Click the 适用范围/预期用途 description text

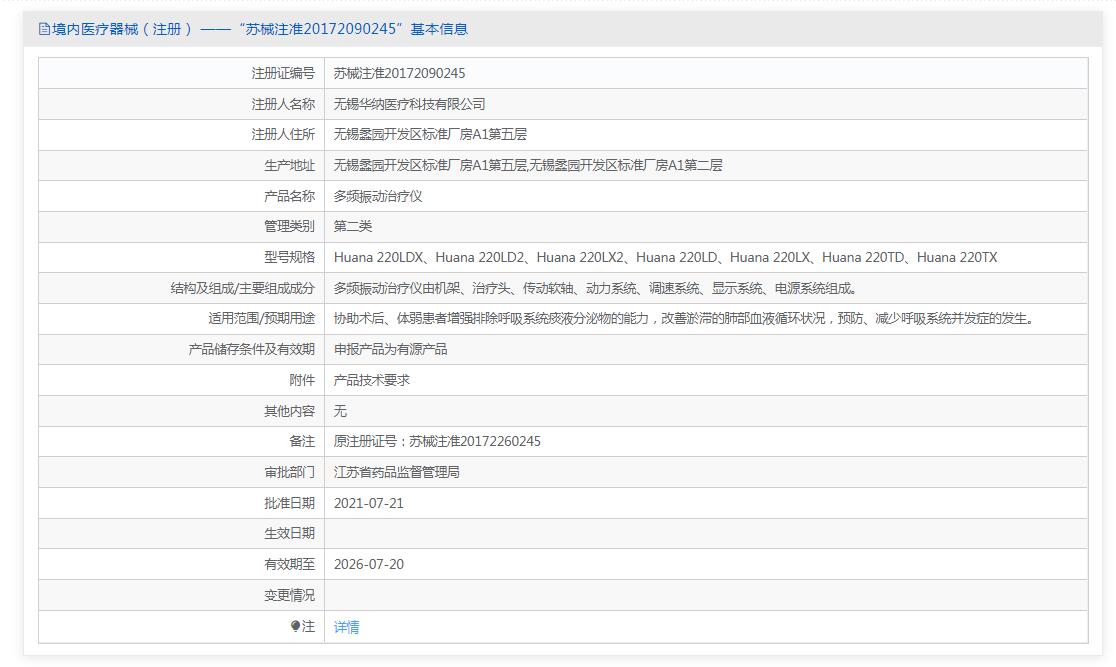(683, 318)
